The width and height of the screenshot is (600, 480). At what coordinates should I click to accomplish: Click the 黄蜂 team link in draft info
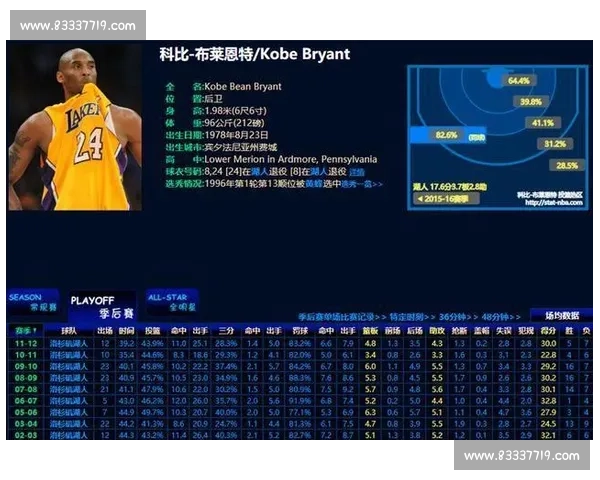click(x=314, y=184)
